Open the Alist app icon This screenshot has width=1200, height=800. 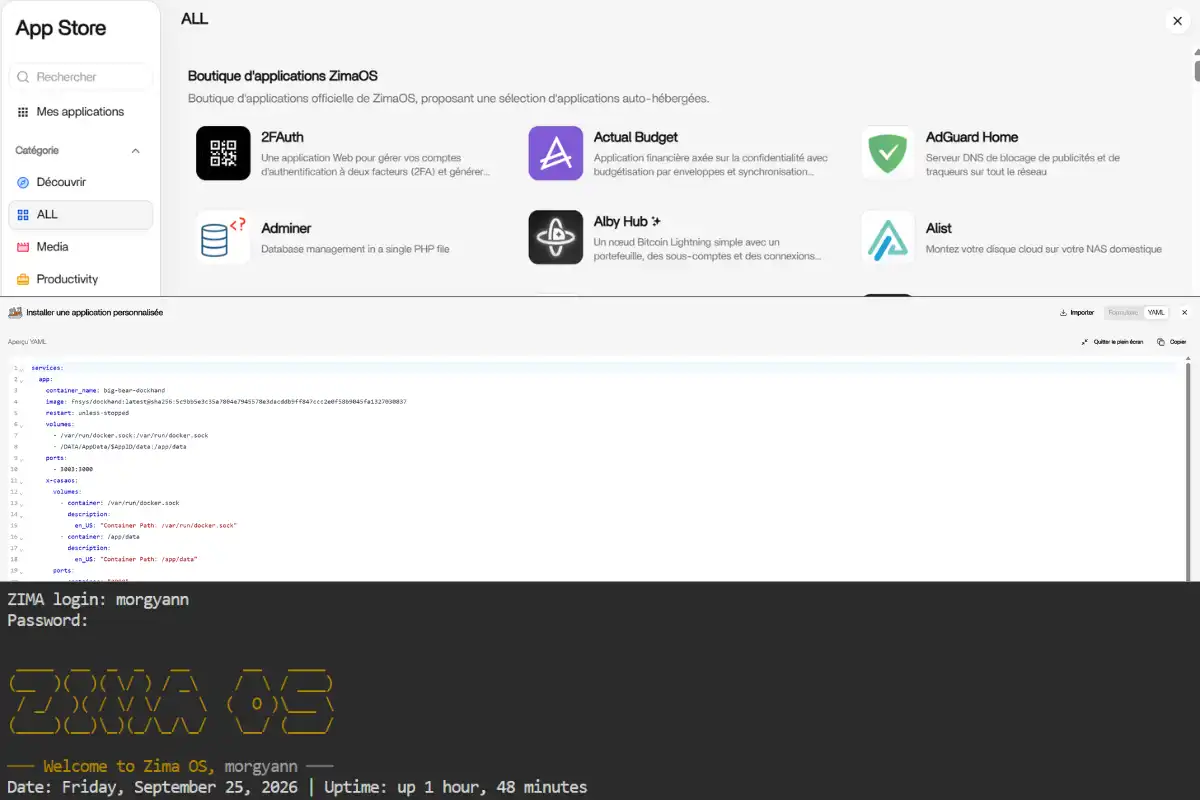pyautogui.click(x=888, y=237)
